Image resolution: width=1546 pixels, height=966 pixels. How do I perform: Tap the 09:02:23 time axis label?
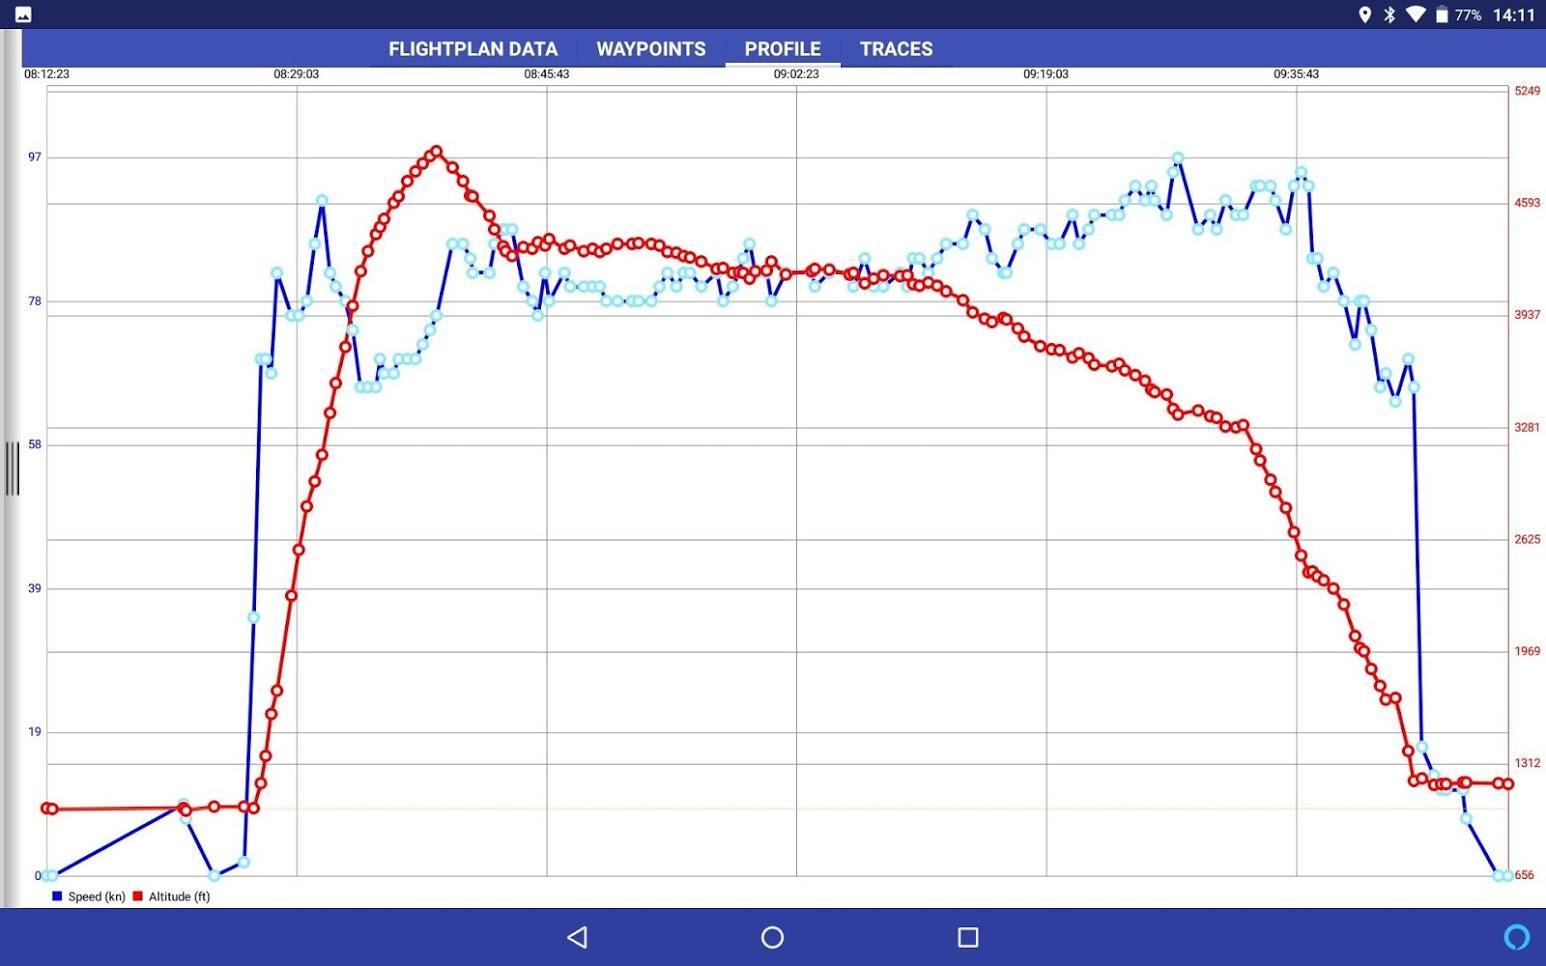796,74
